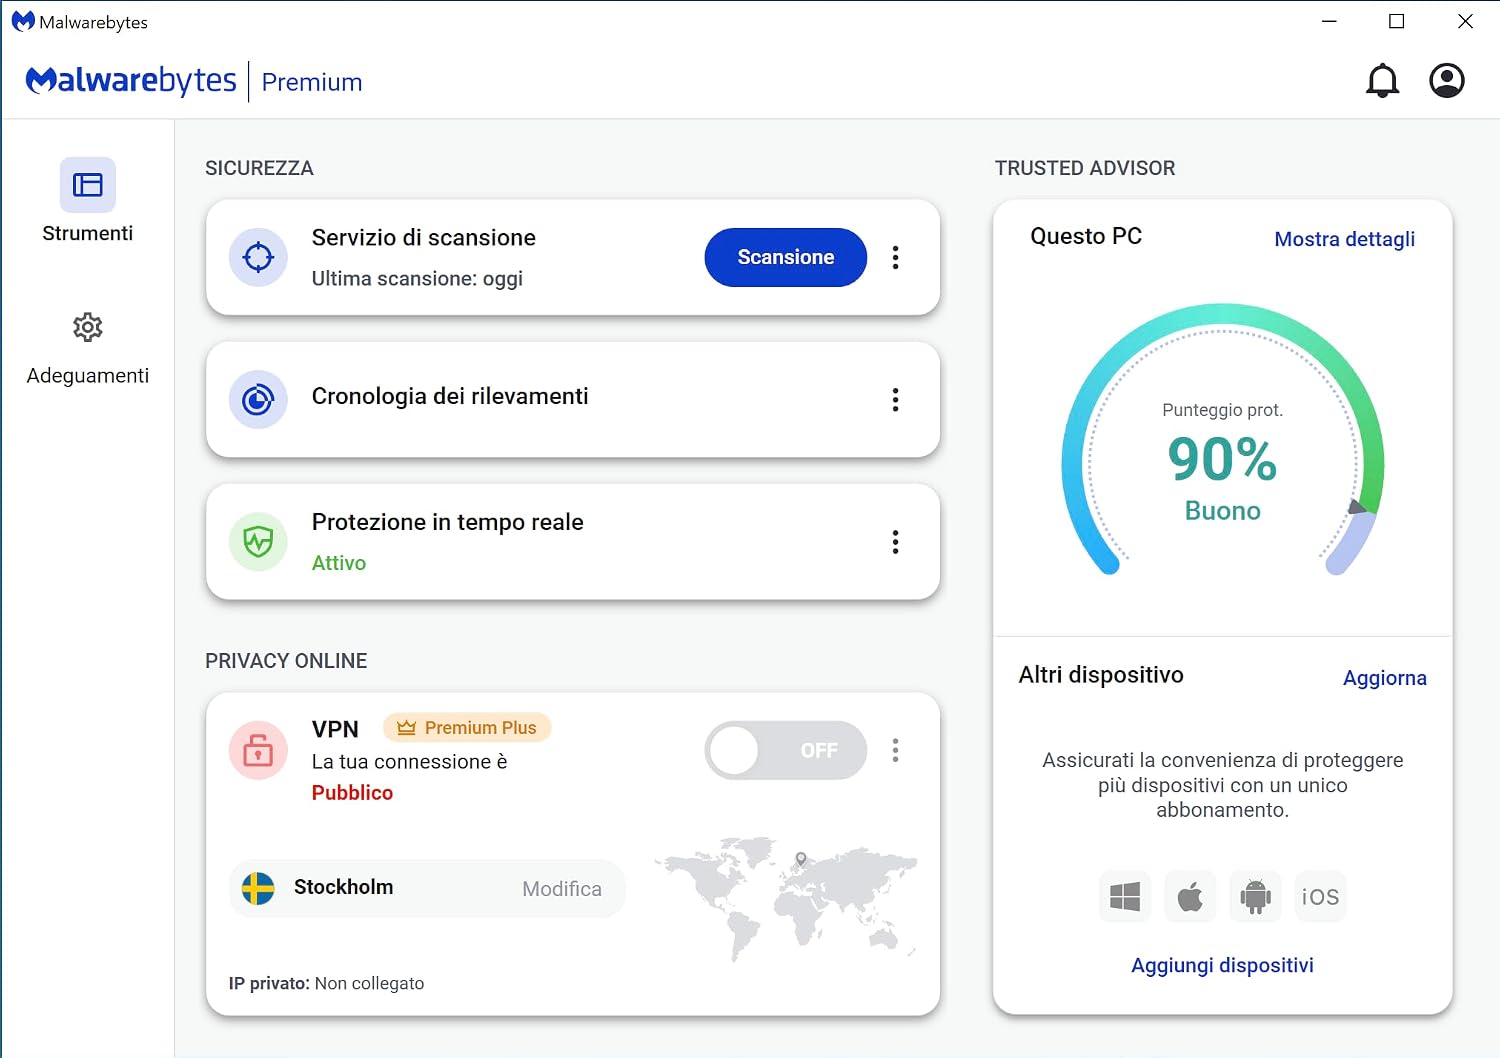
Task: Click the Altri dispositivo heading
Action: click(1101, 675)
